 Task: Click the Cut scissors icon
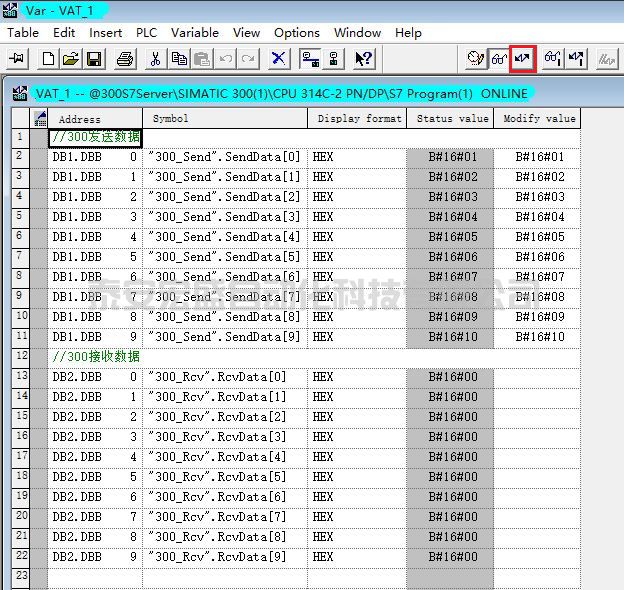pyautogui.click(x=156, y=59)
